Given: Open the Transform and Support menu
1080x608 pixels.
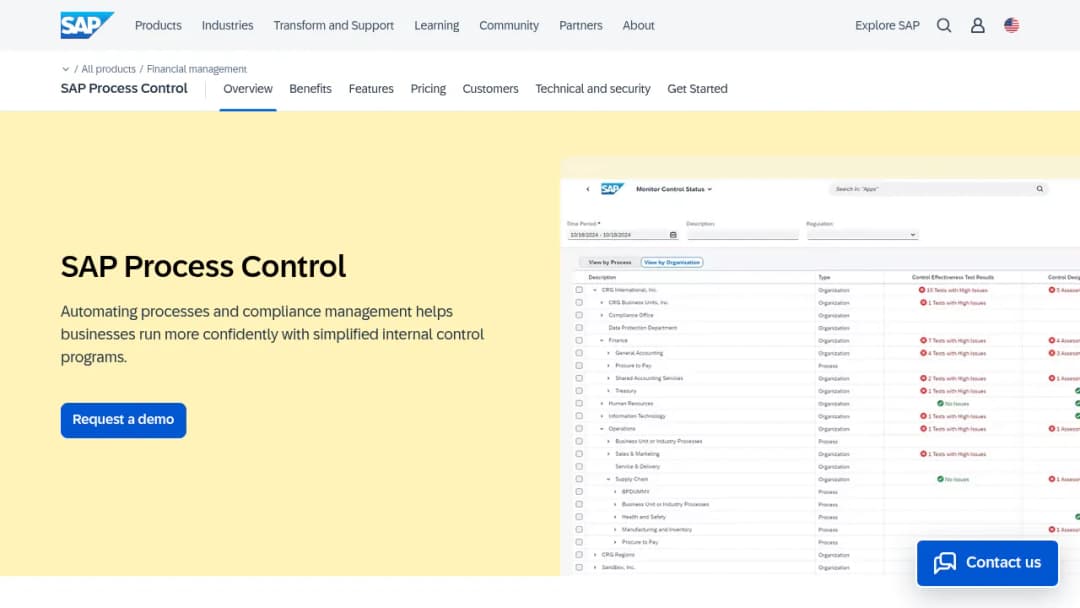Looking at the screenshot, I should 333,25.
